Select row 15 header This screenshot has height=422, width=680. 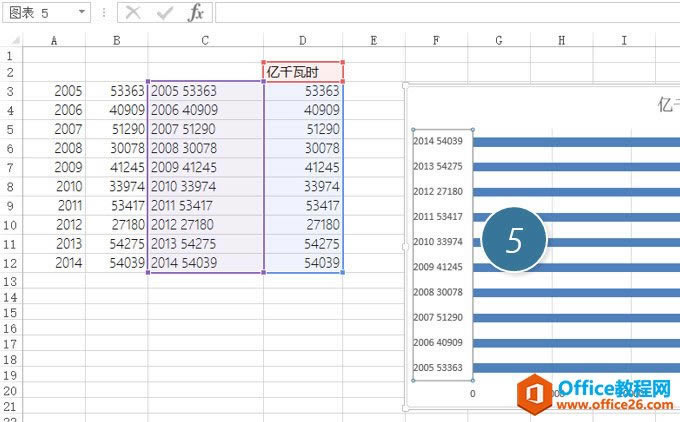(x=10, y=313)
